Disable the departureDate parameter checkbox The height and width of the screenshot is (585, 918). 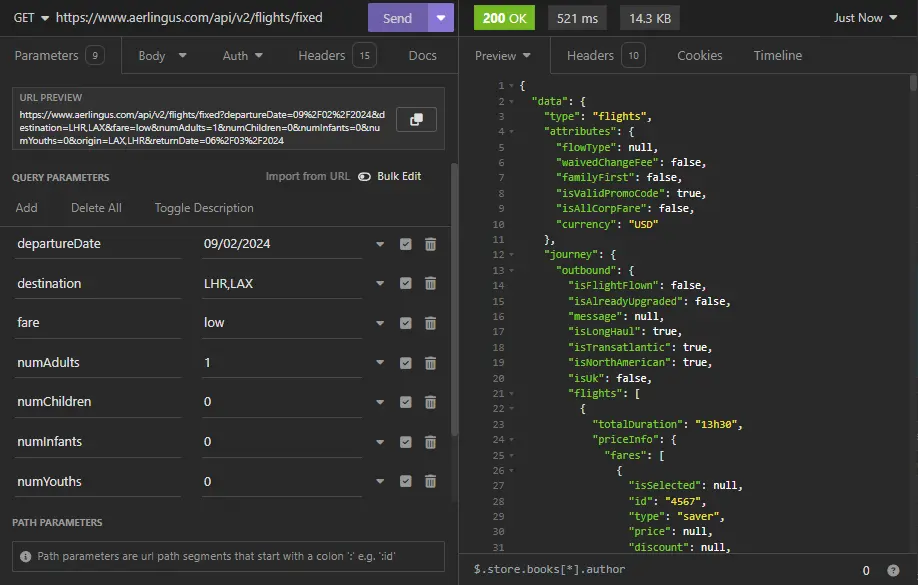tap(405, 244)
